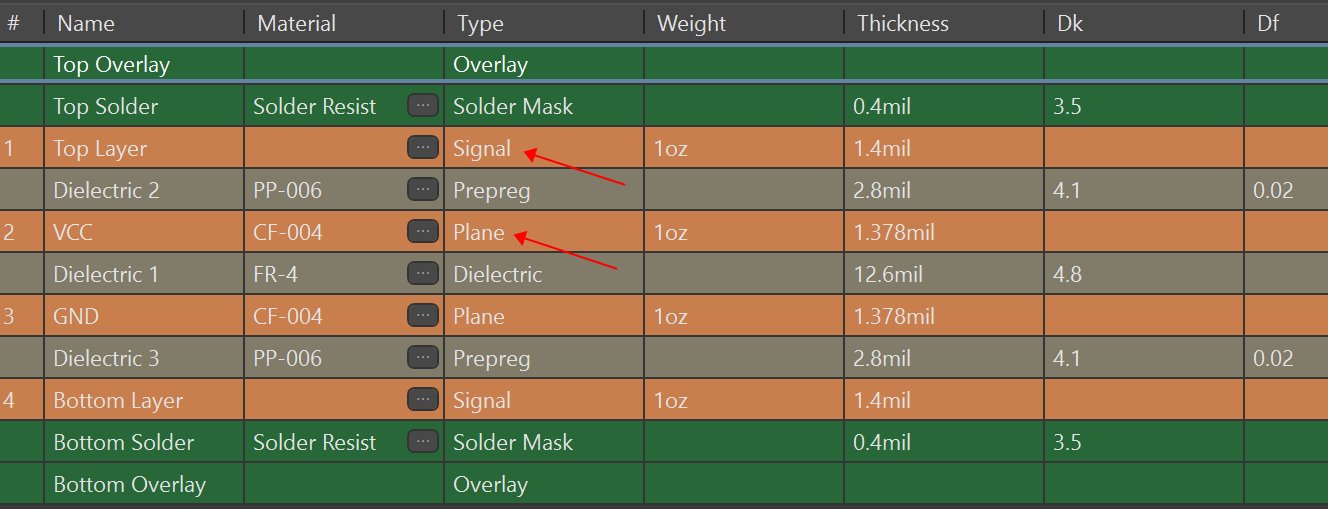Select the Top Overlay layer name

click(x=112, y=64)
